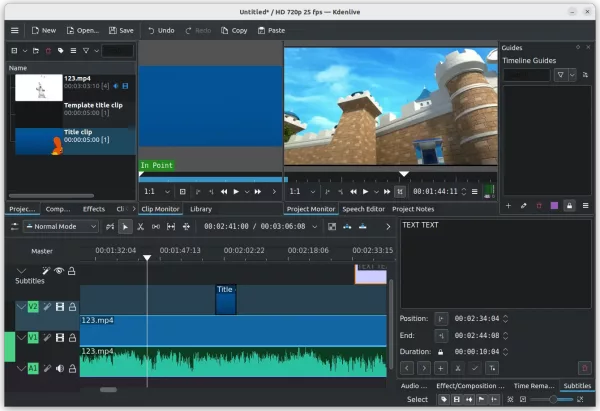This screenshot has width=600, height=411.
Task: Click the Open project button
Action: pyautogui.click(x=83, y=30)
